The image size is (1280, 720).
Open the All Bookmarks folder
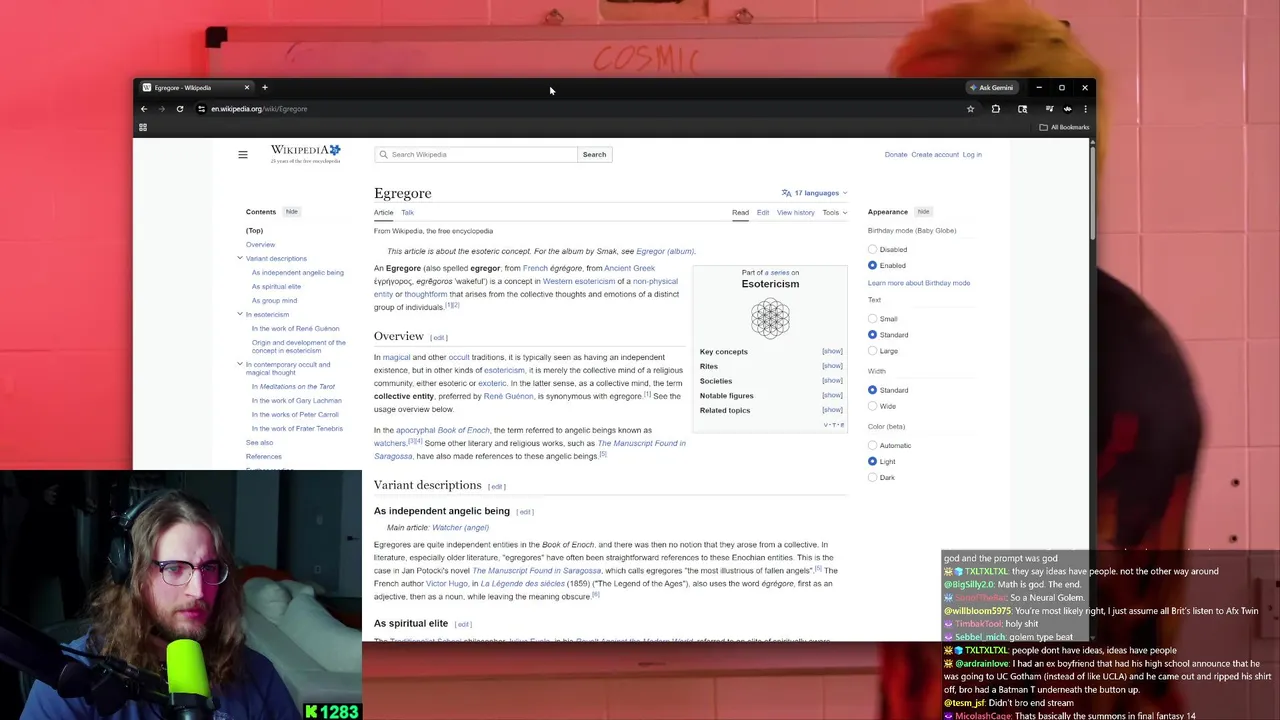1064,127
